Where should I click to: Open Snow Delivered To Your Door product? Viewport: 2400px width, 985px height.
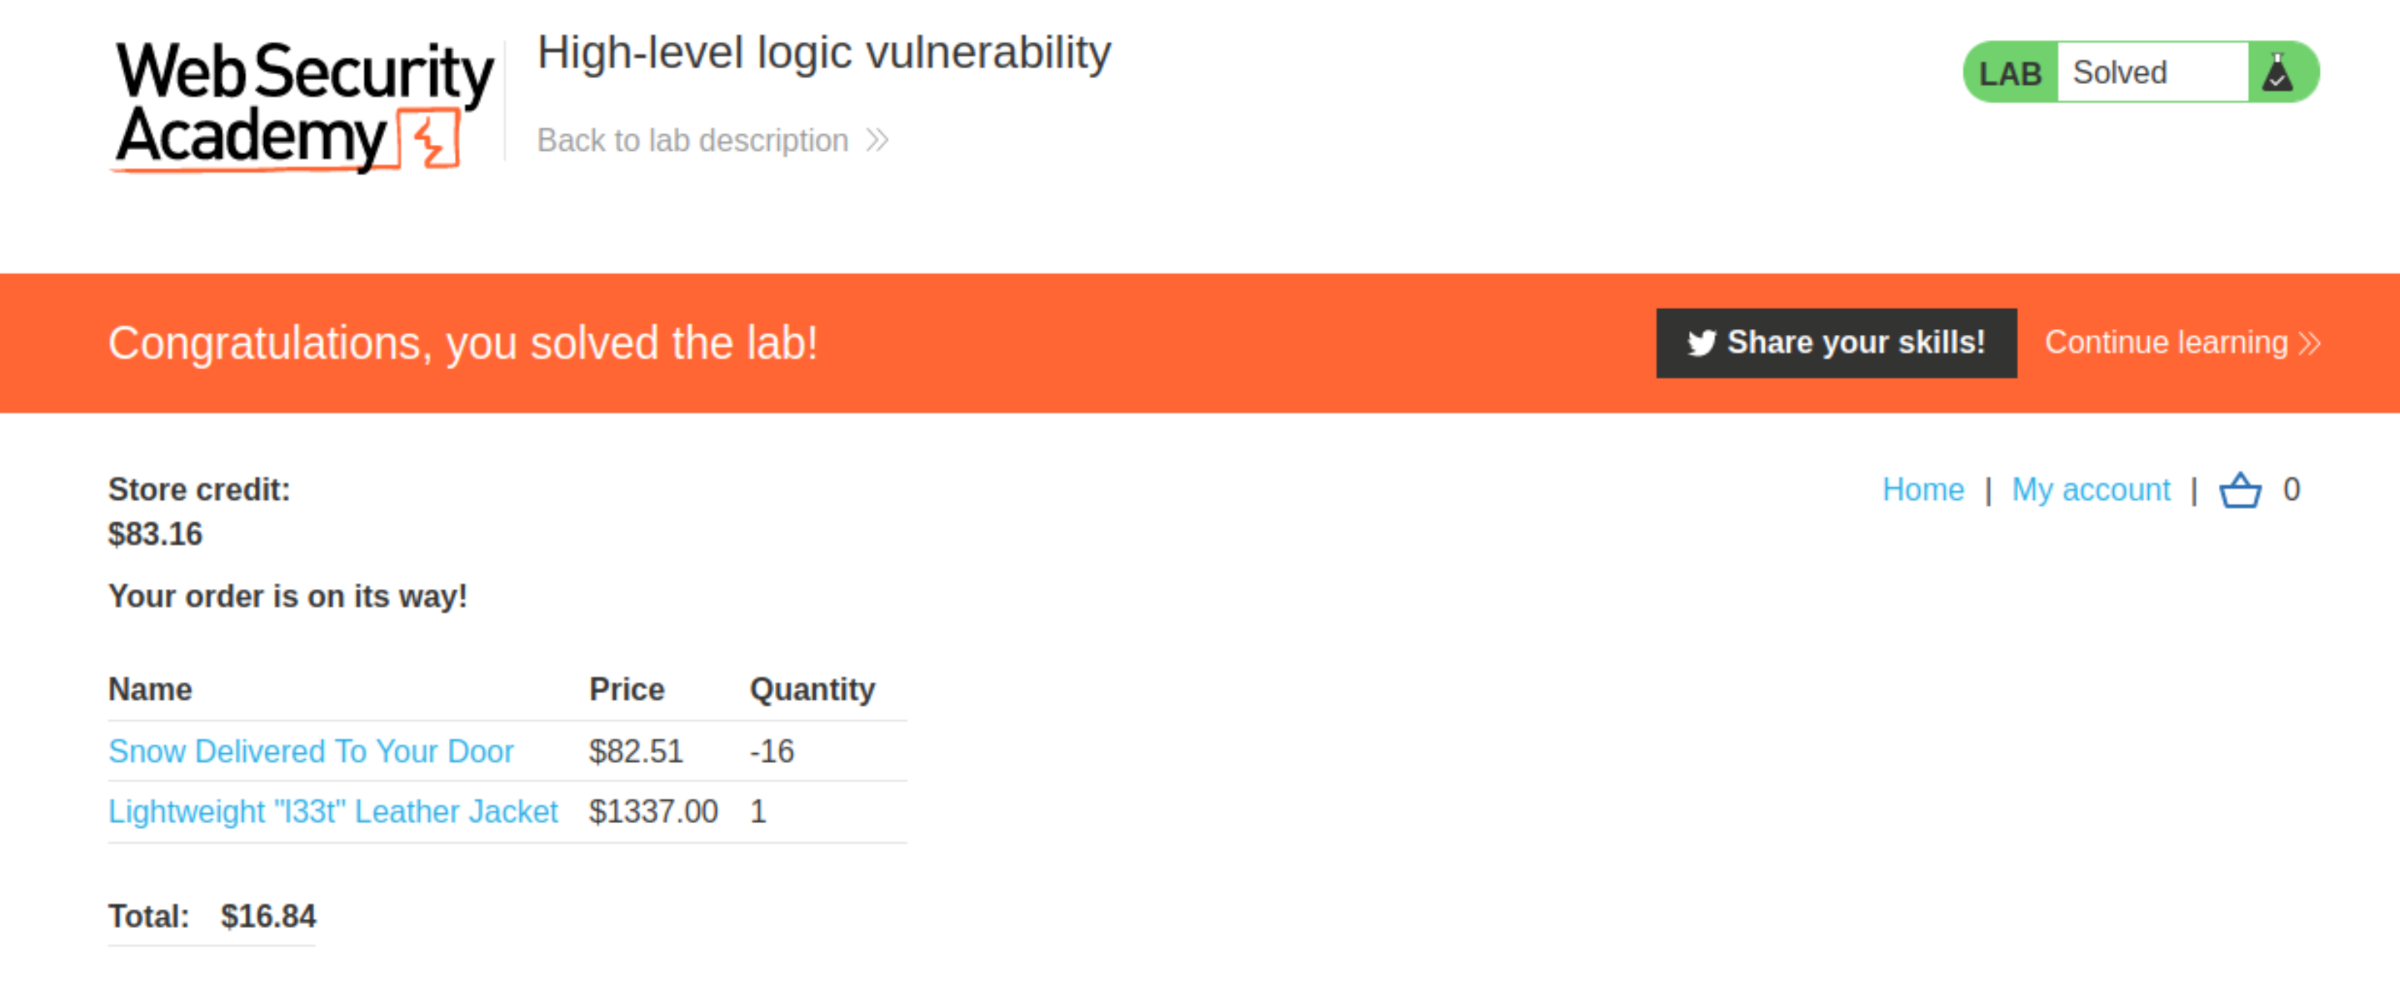pyautogui.click(x=311, y=751)
